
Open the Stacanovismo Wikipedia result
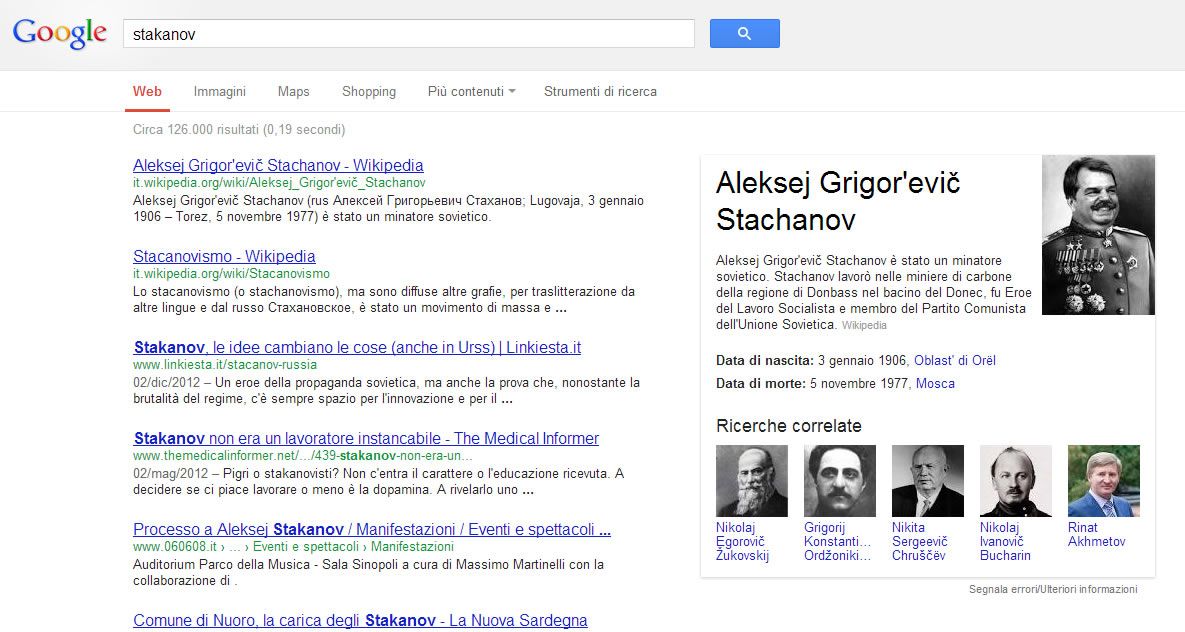[224, 256]
